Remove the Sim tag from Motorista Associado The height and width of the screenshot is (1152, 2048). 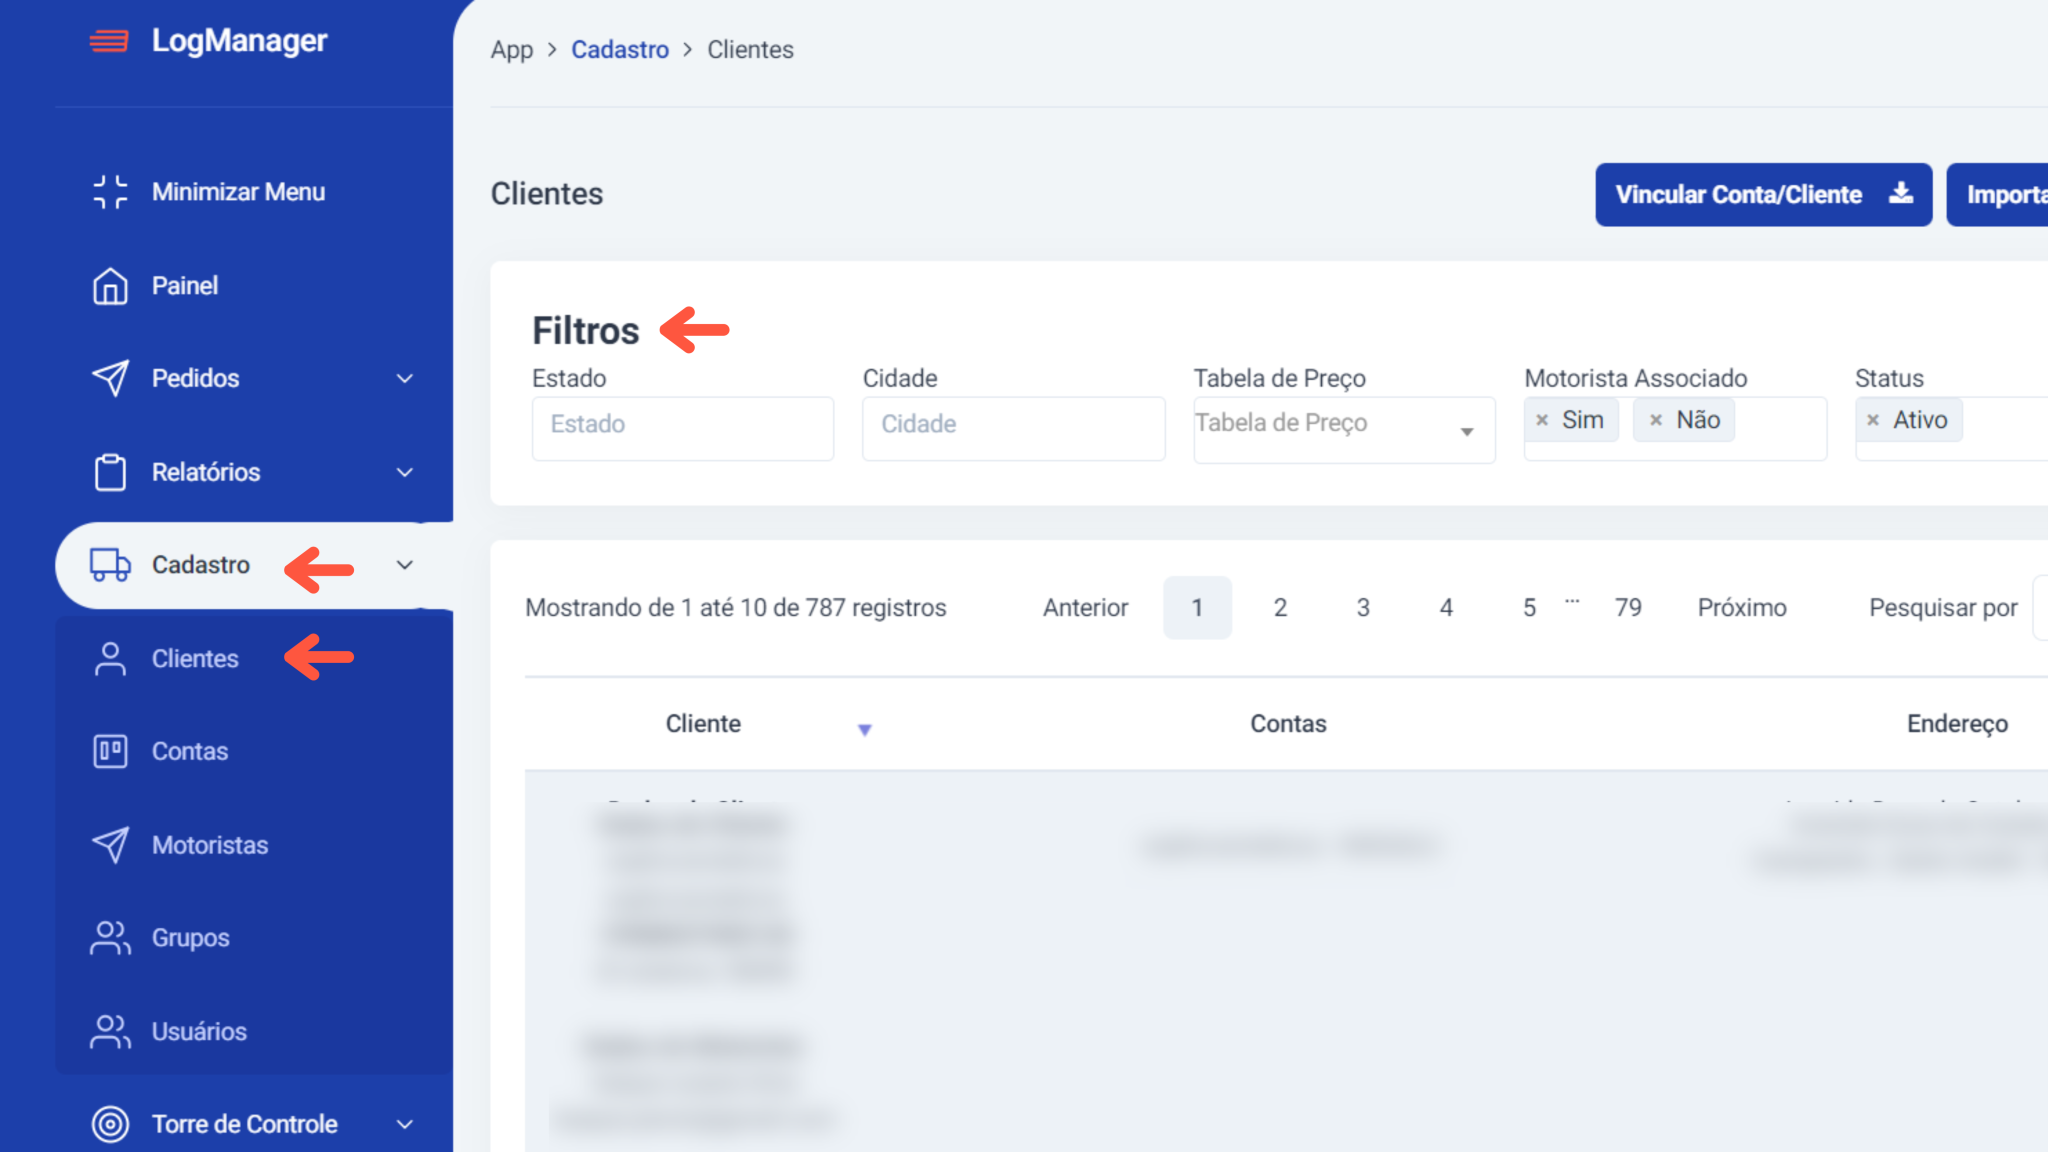coord(1541,420)
